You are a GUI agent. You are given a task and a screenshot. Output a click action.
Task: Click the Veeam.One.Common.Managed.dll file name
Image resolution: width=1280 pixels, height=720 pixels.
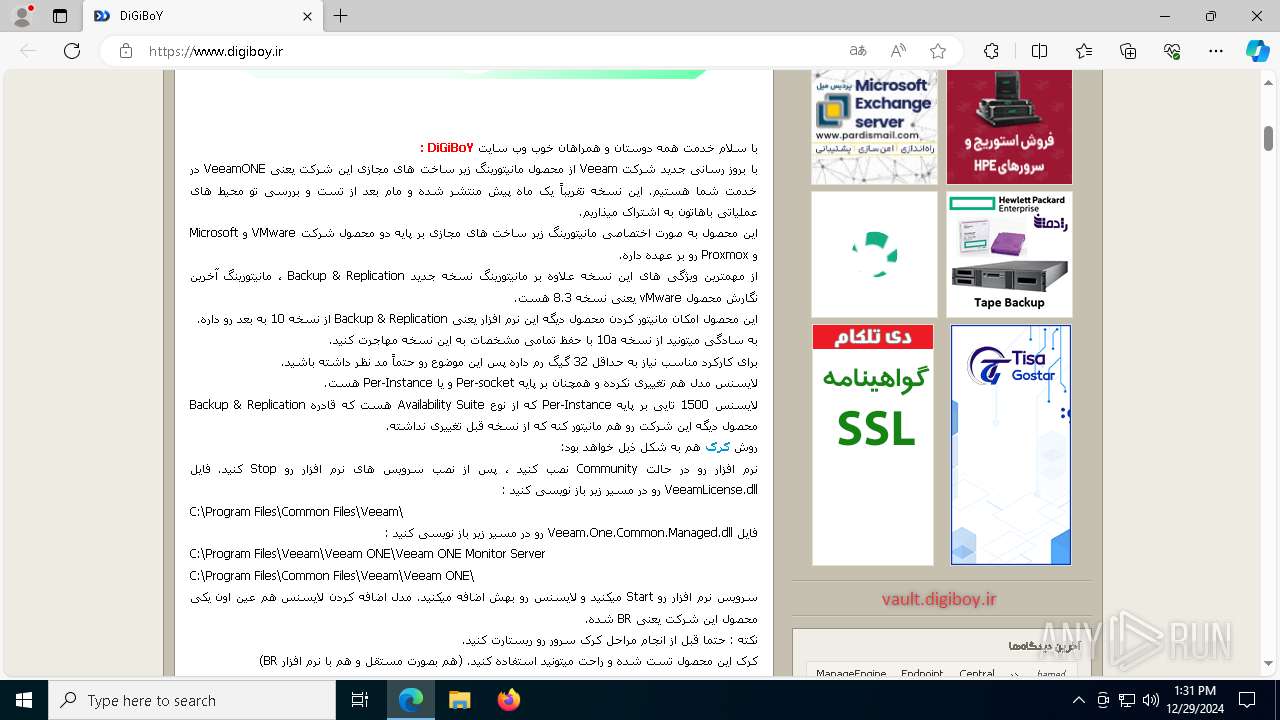point(640,533)
